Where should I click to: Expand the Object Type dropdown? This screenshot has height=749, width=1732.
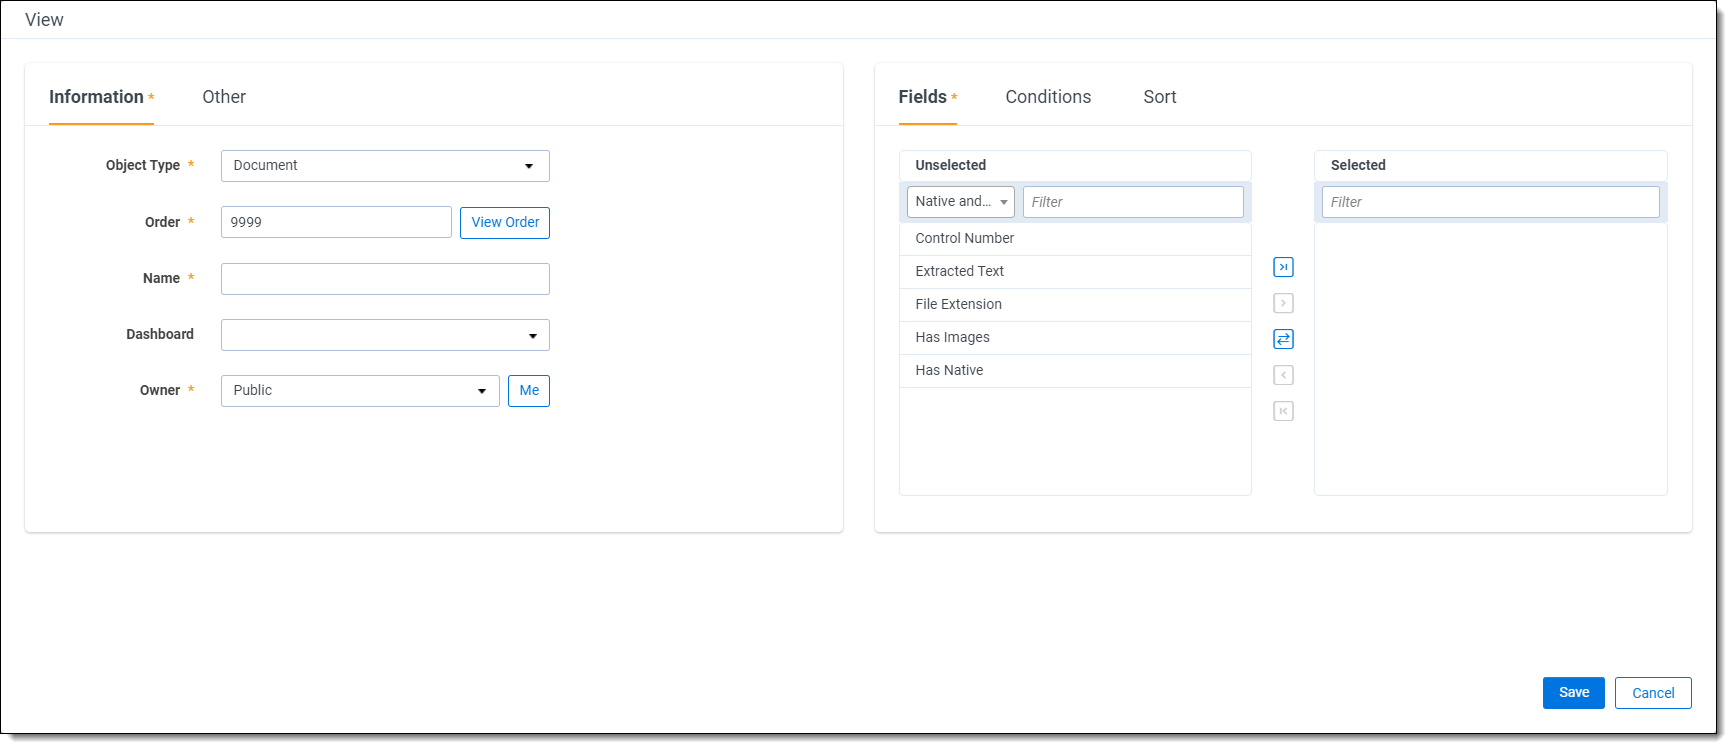coord(385,166)
